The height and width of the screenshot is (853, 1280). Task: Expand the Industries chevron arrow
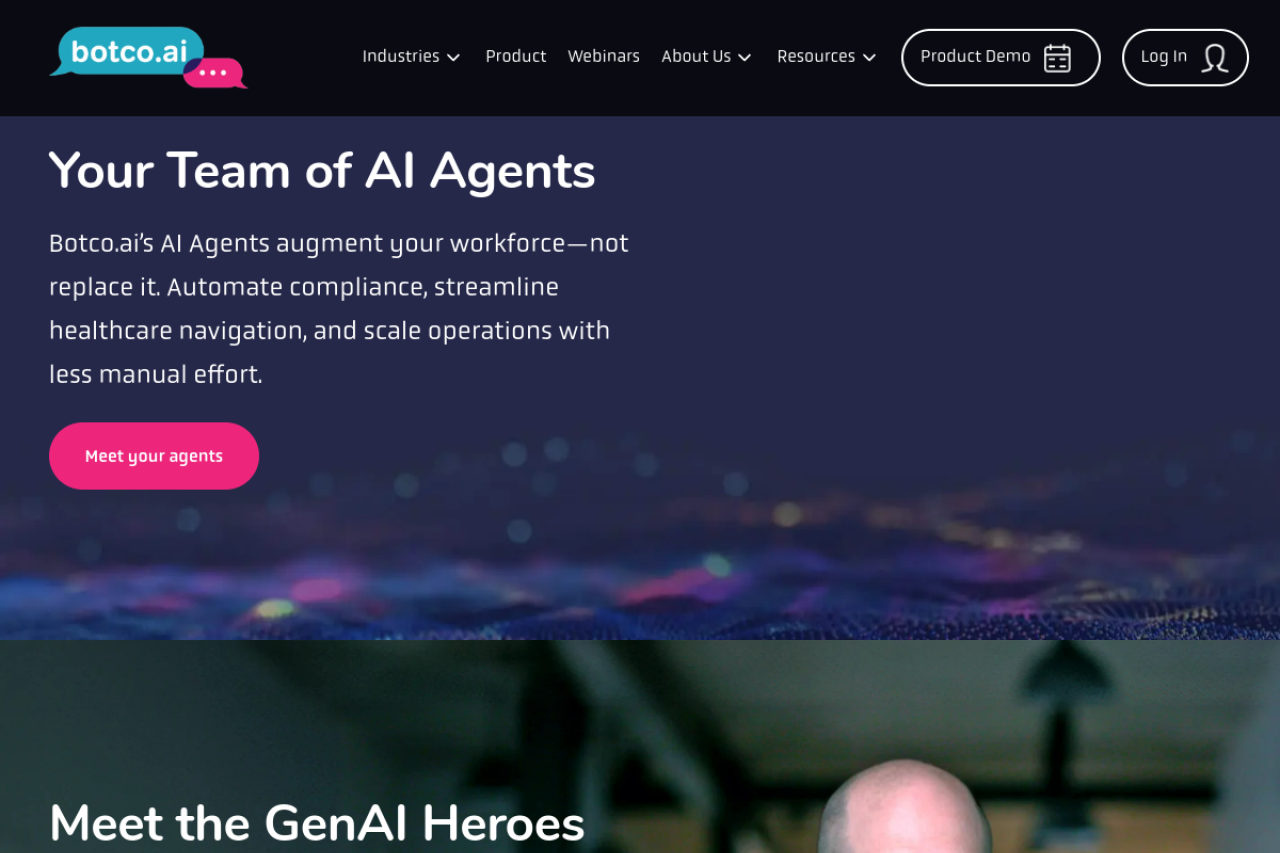point(453,58)
